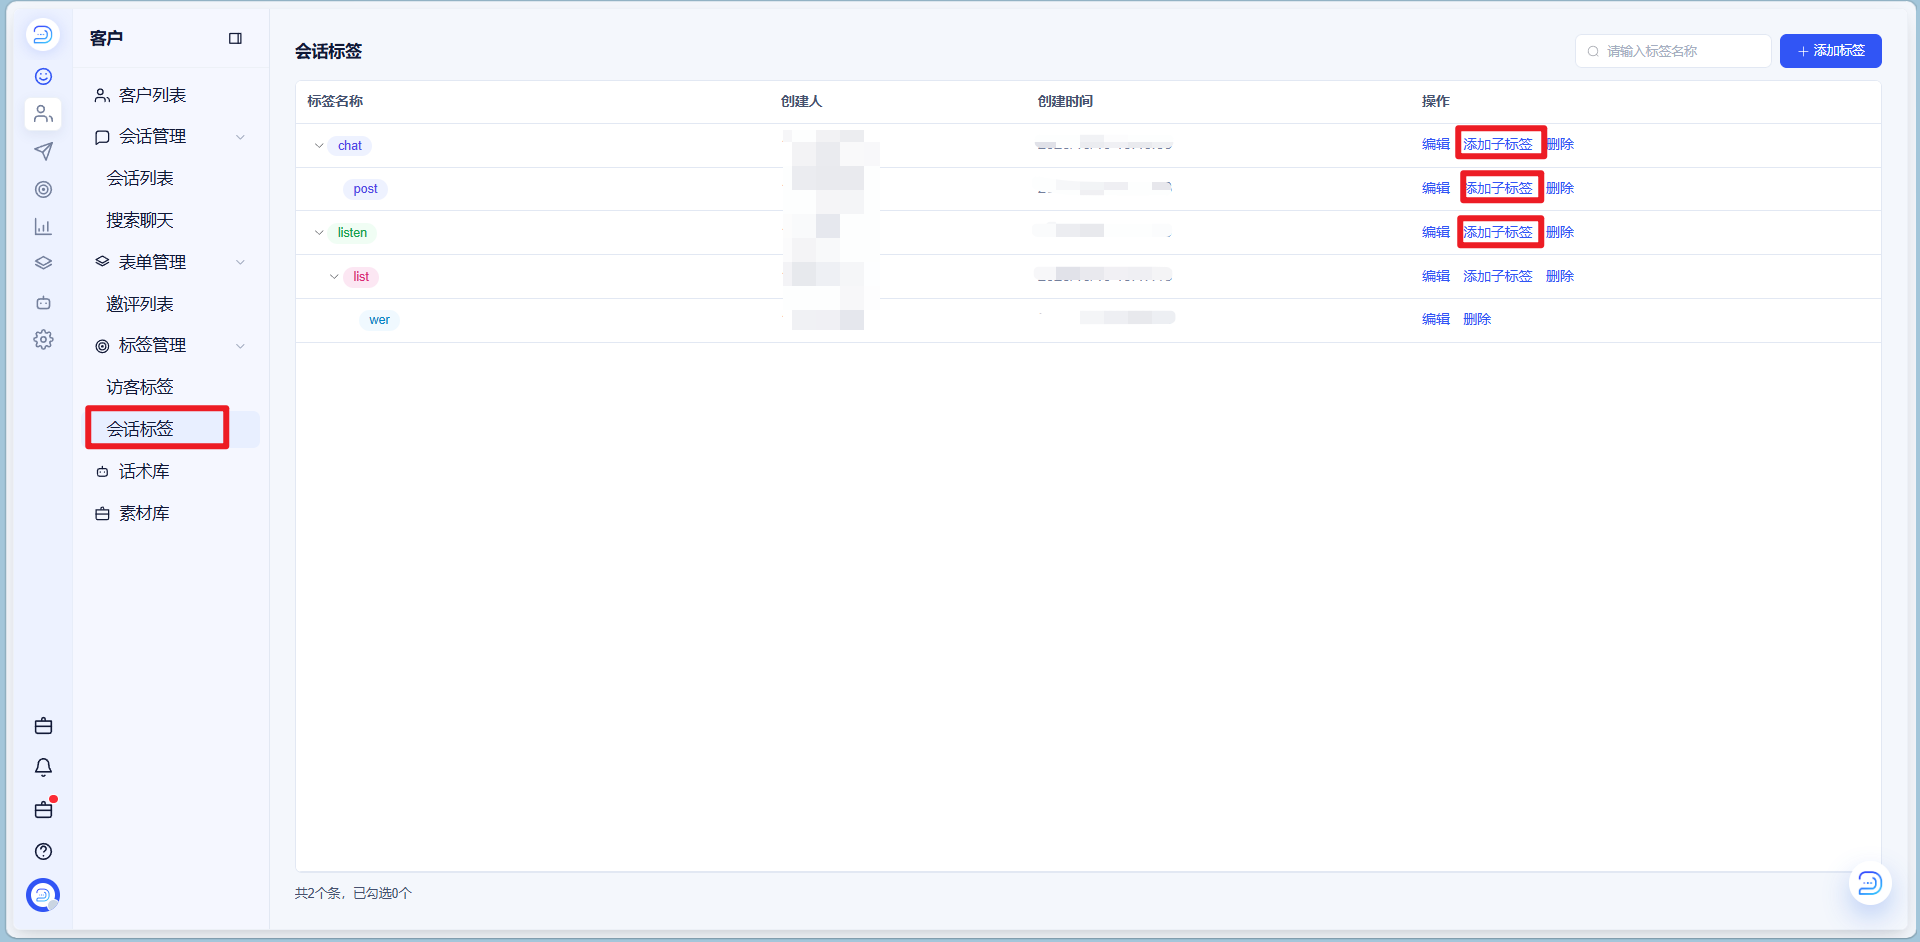Collapse the 客户 sidebar panel icon

pos(235,38)
